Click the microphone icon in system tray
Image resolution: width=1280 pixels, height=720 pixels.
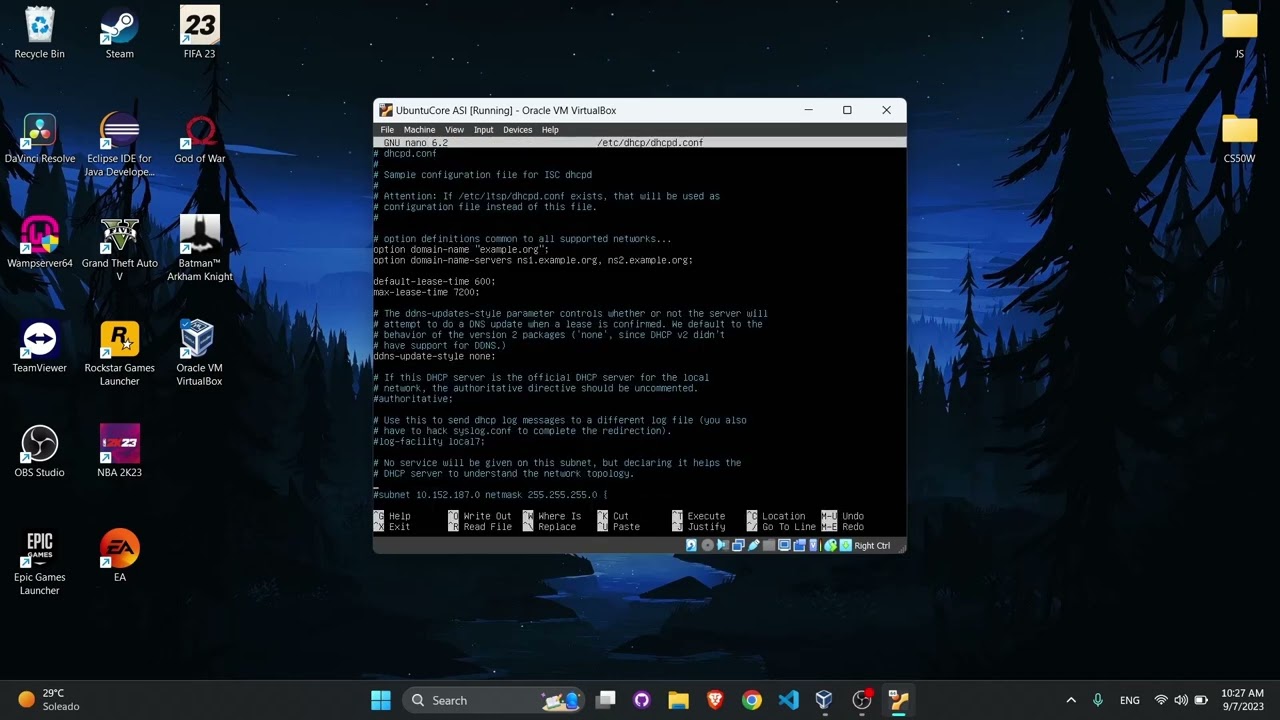(x=1098, y=700)
